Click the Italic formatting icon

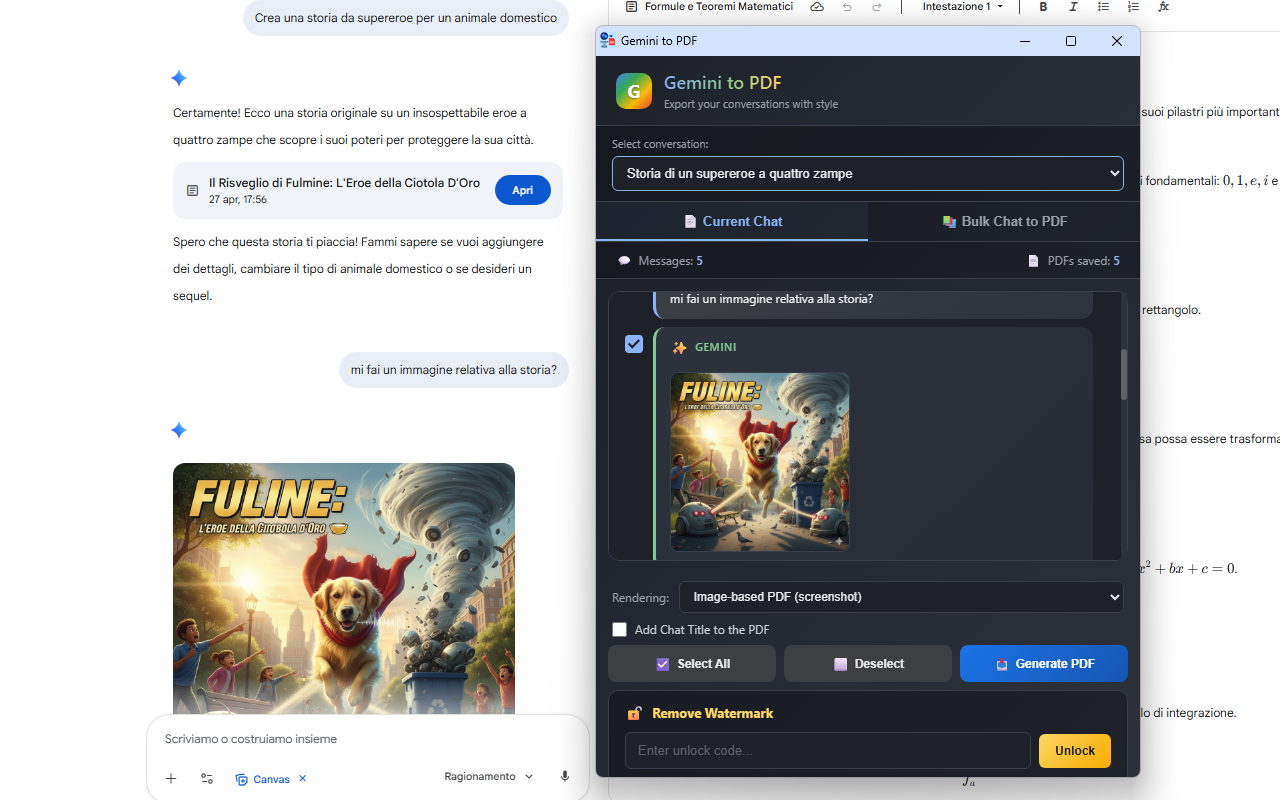pos(1073,7)
